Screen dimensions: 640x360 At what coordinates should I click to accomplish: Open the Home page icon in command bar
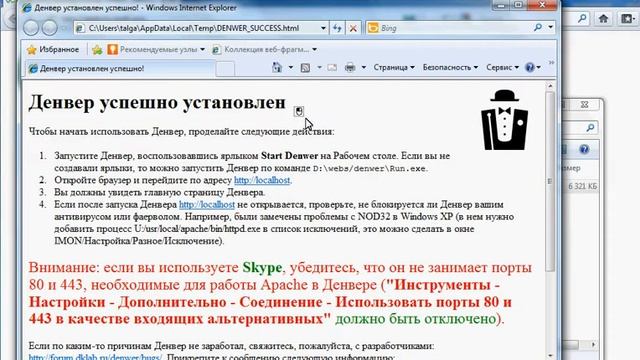click(x=277, y=67)
